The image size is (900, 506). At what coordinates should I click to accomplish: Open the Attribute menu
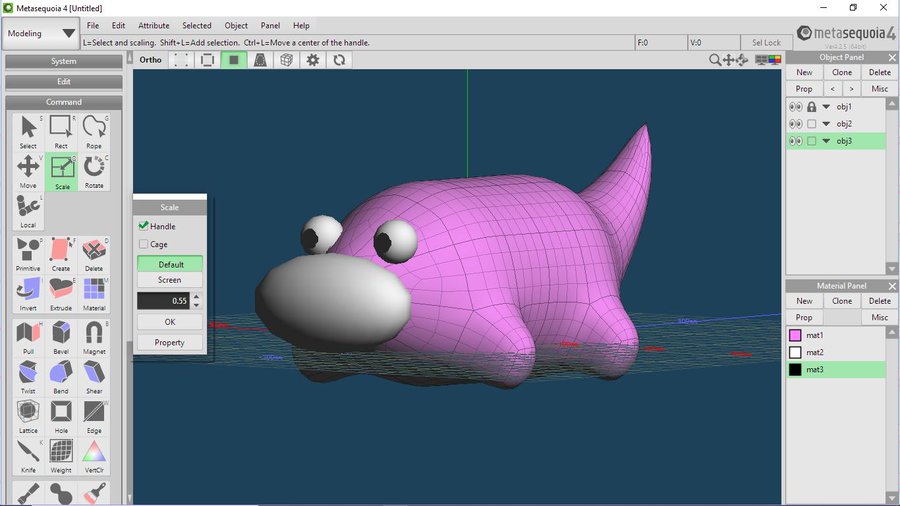[x=154, y=25]
